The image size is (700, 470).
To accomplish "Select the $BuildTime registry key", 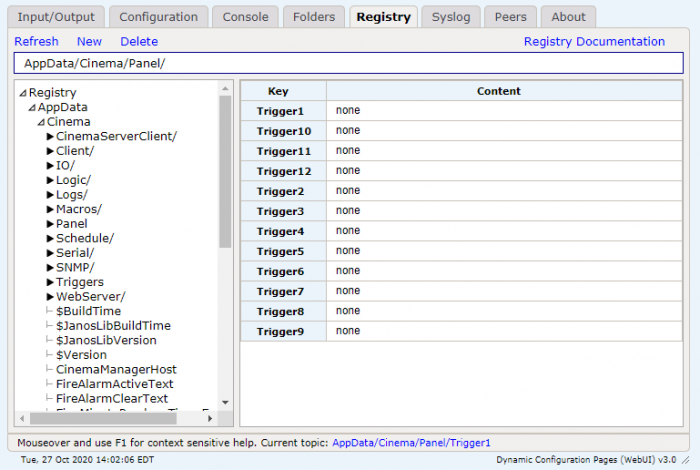I will pyautogui.click(x=88, y=311).
